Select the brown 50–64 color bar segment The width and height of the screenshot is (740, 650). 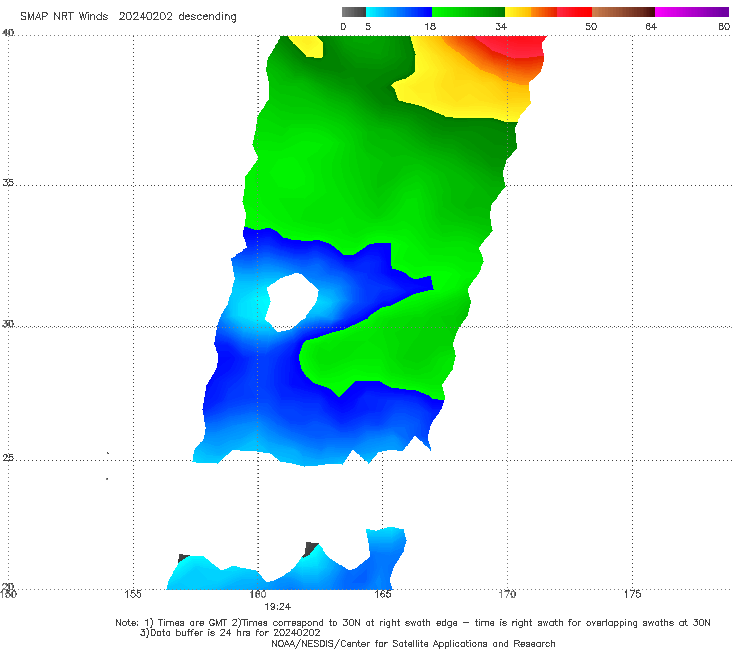pyautogui.click(x=623, y=12)
